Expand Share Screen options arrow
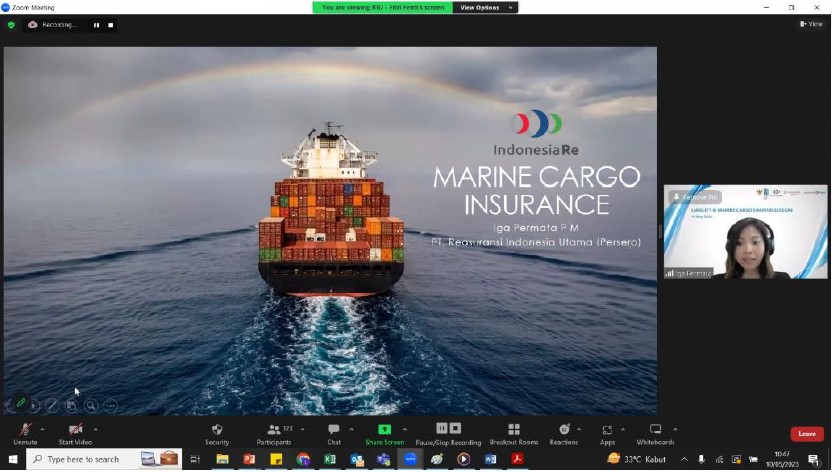This screenshot has height=472, width=832. [x=405, y=429]
